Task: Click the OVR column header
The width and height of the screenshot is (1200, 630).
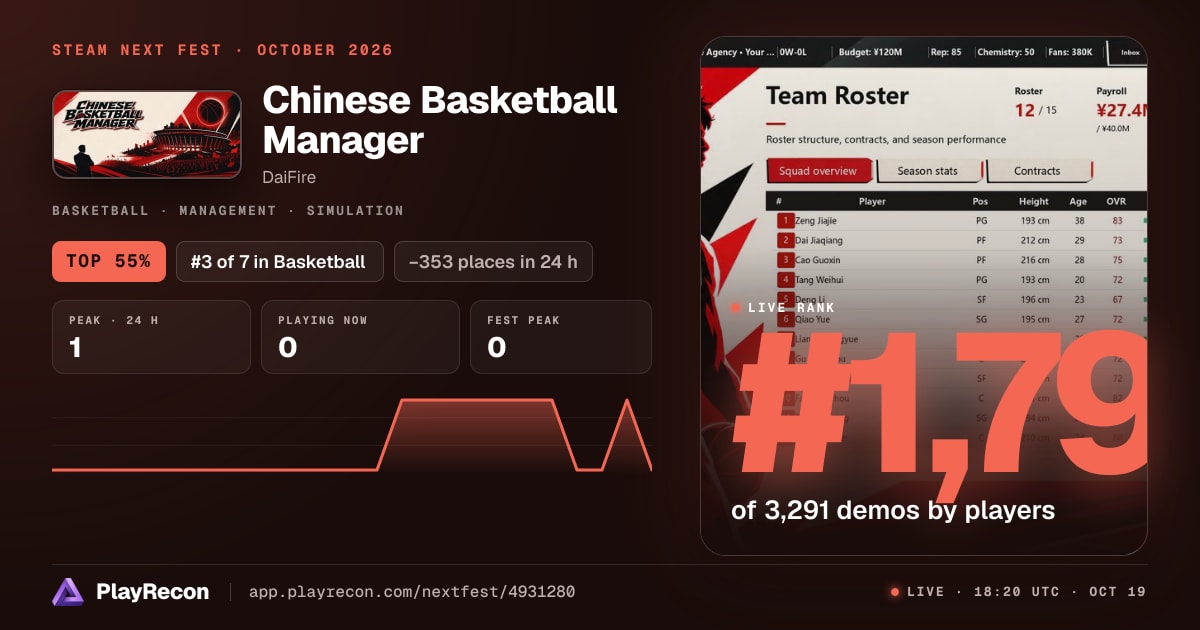Action: (1116, 201)
